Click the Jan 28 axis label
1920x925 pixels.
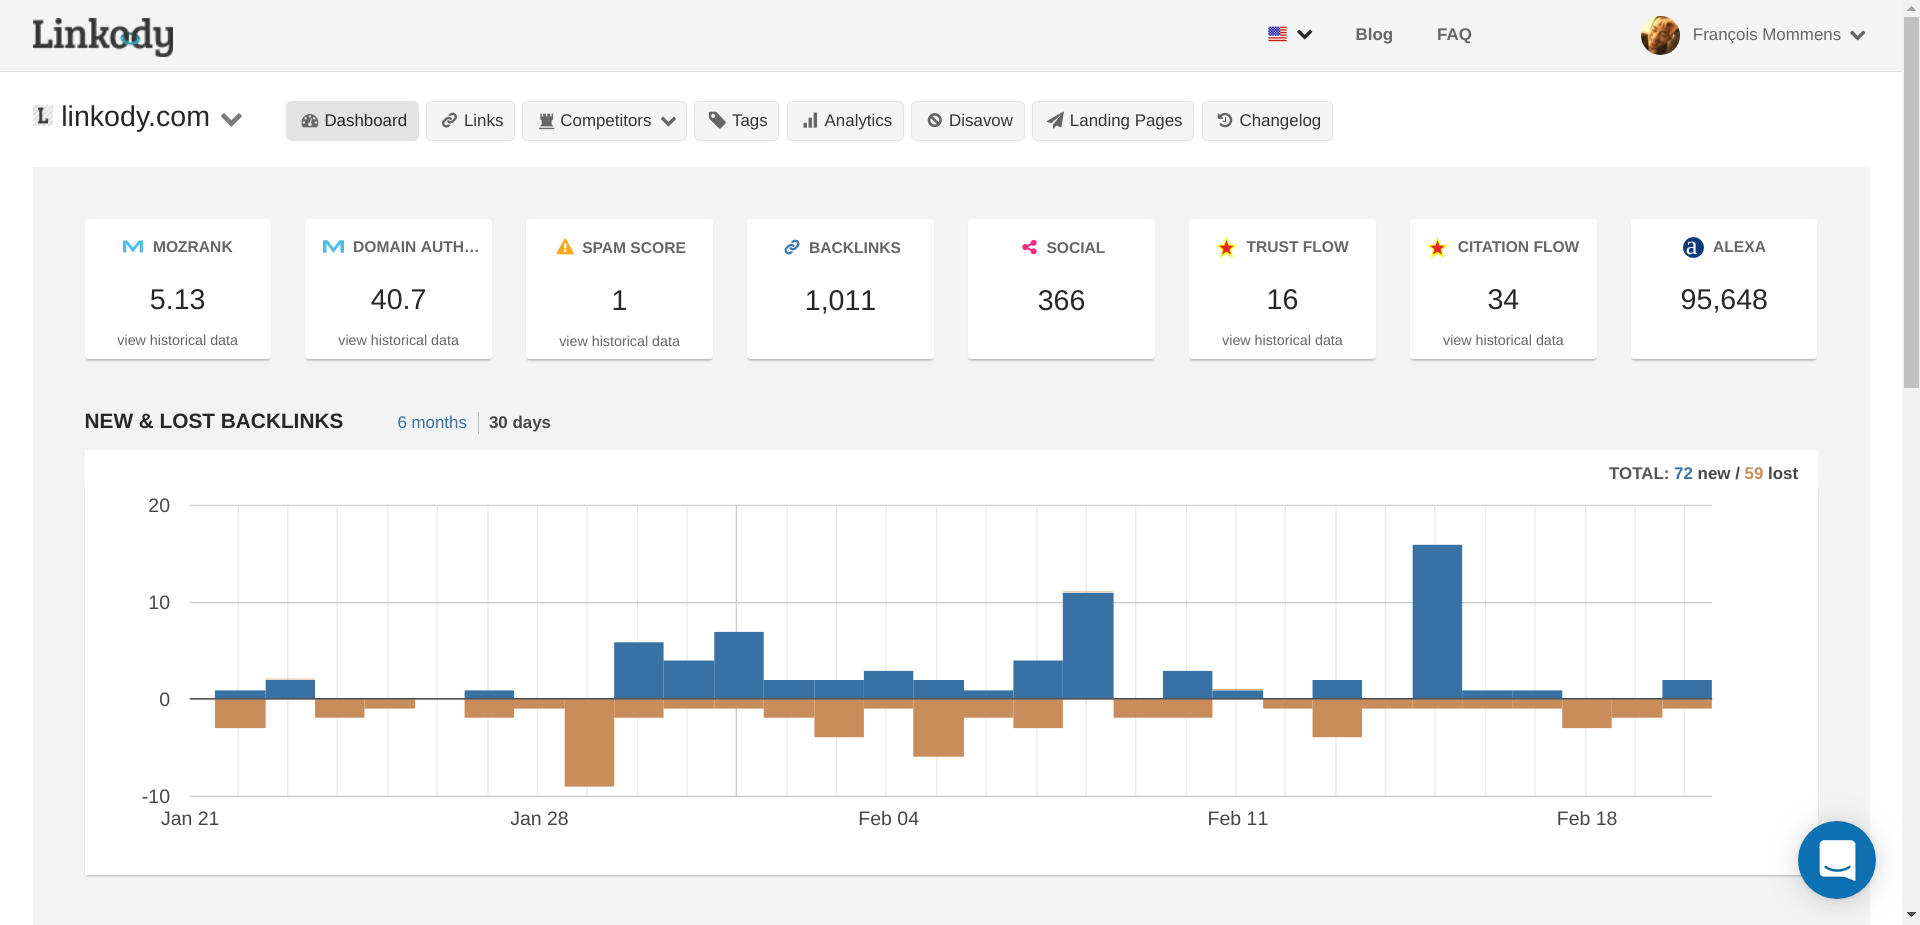539,818
